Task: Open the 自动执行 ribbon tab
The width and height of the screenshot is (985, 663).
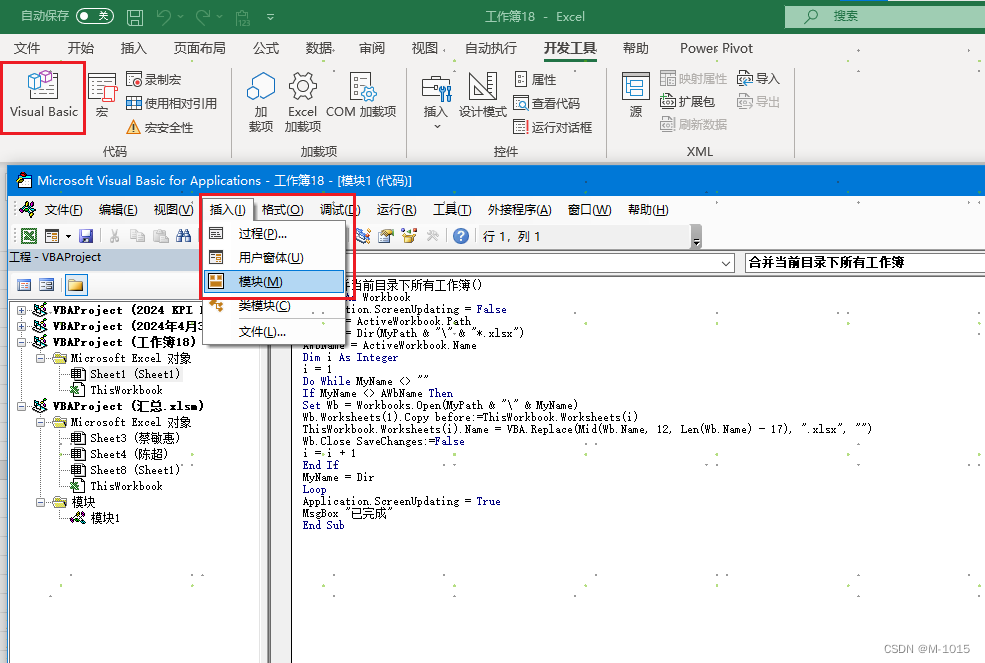Action: (x=491, y=48)
